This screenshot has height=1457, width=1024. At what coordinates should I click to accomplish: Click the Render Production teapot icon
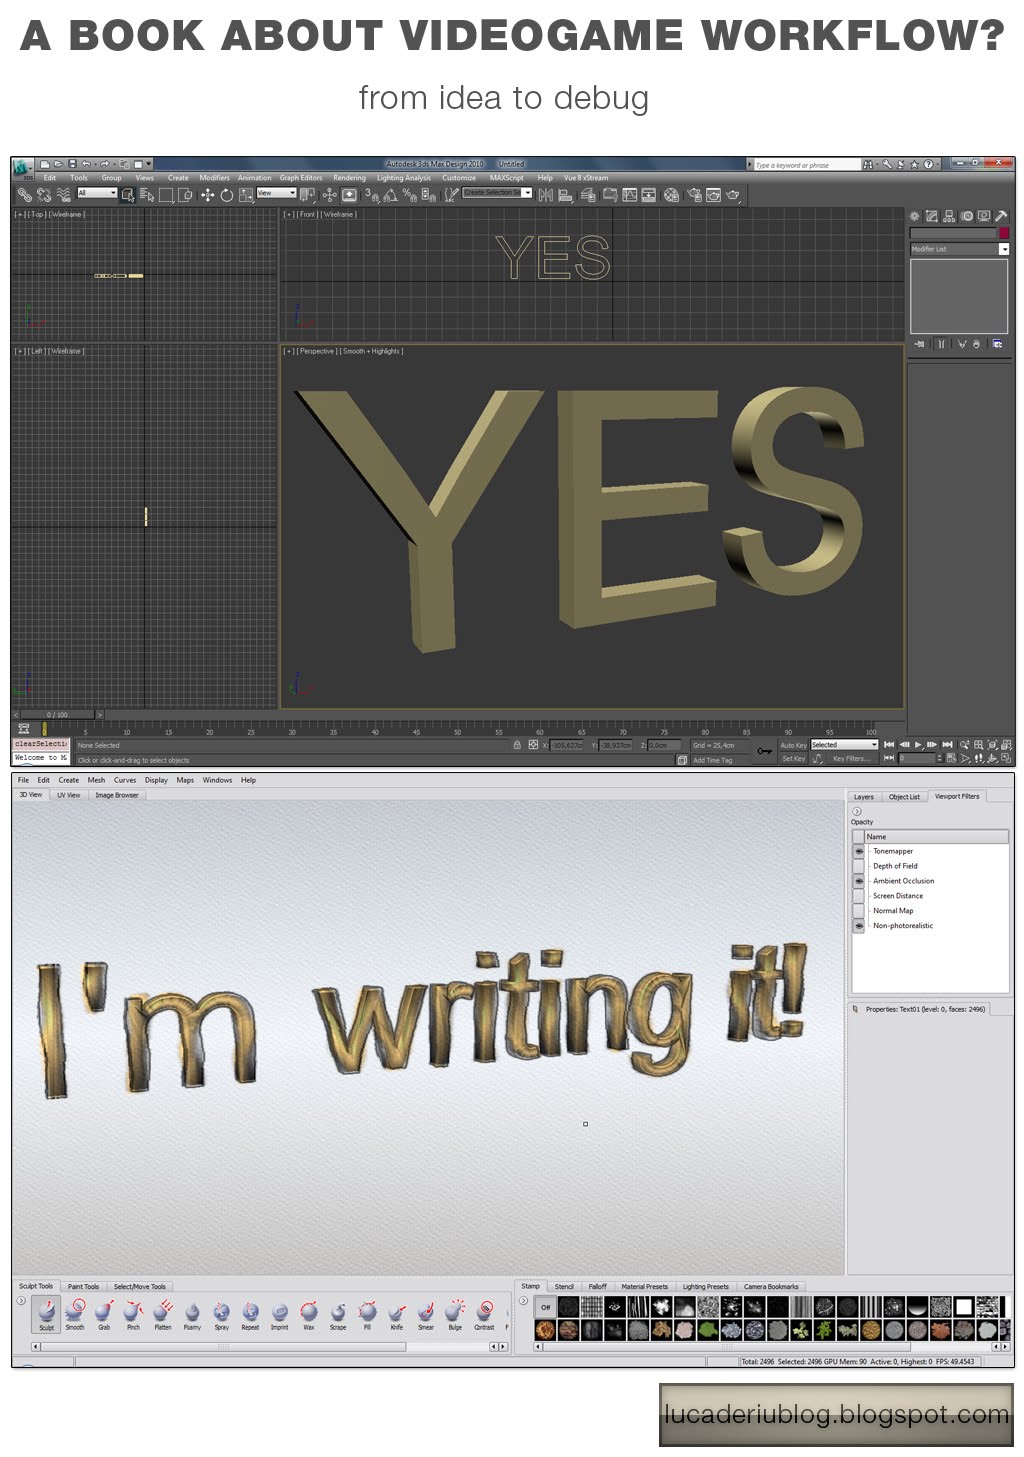coord(733,195)
